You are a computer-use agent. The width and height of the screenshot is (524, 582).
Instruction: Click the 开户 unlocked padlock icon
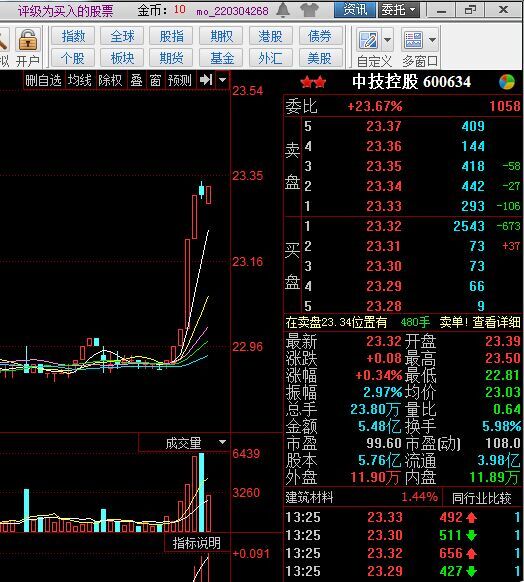click(28, 40)
